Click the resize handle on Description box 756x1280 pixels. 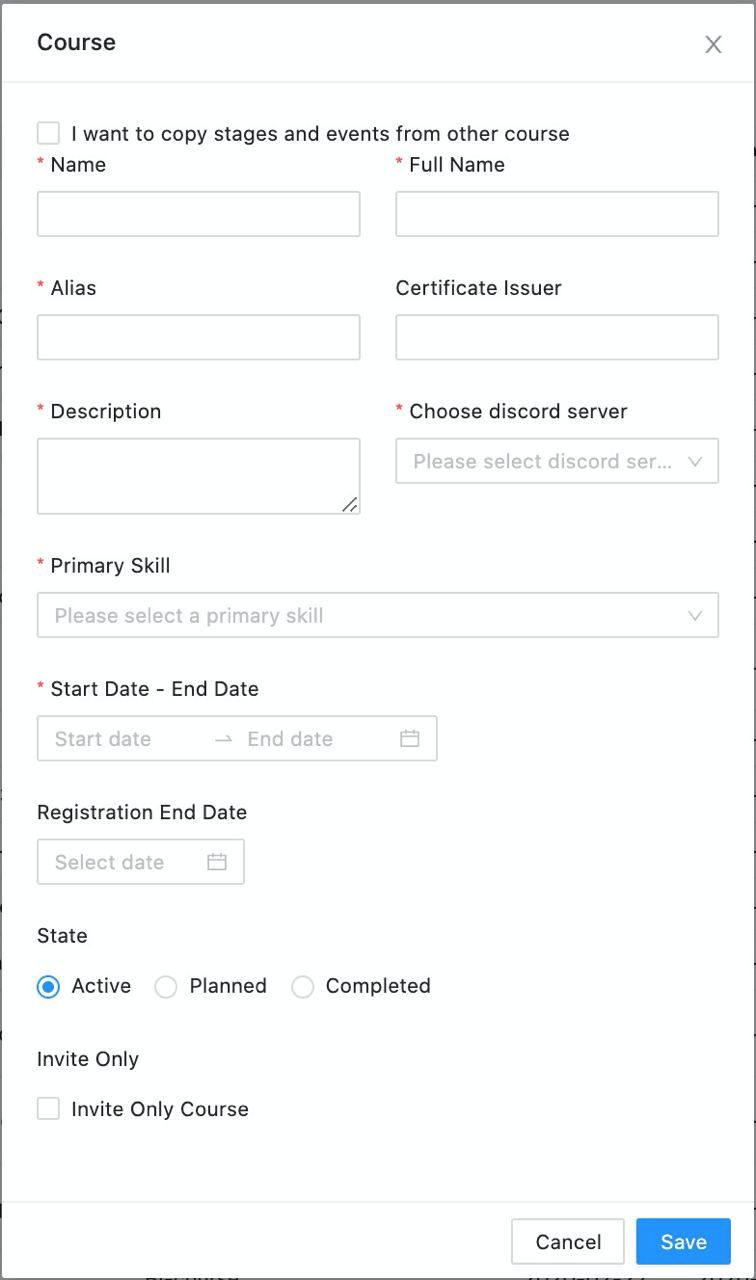[x=350, y=506]
